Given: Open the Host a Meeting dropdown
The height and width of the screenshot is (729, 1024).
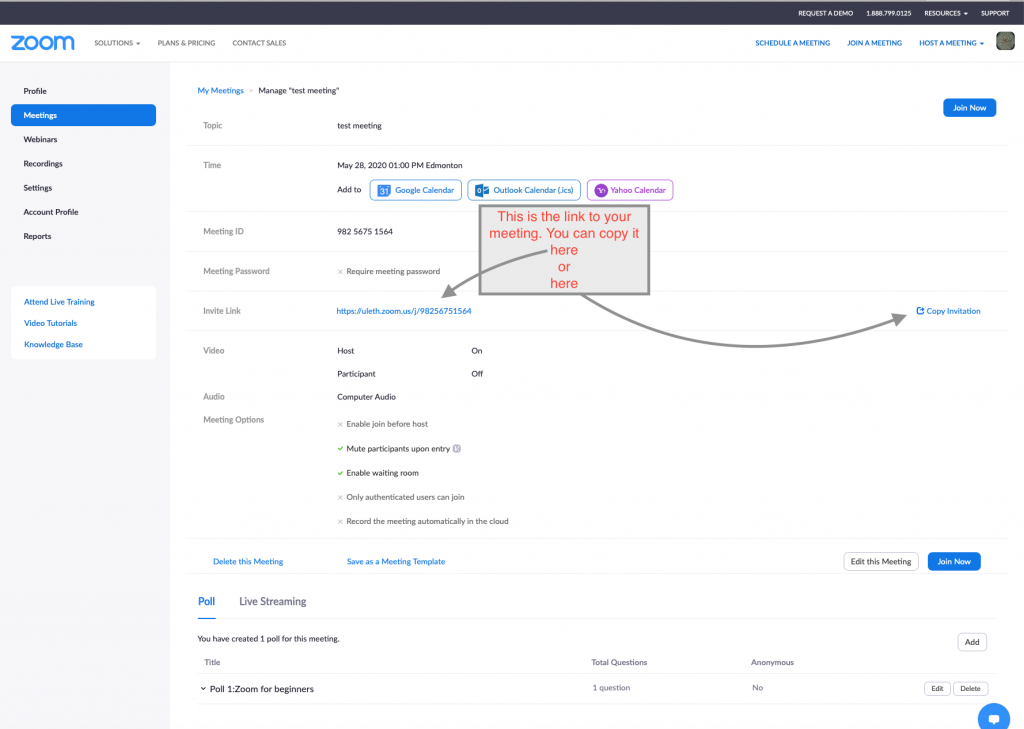Looking at the screenshot, I should click(x=951, y=43).
